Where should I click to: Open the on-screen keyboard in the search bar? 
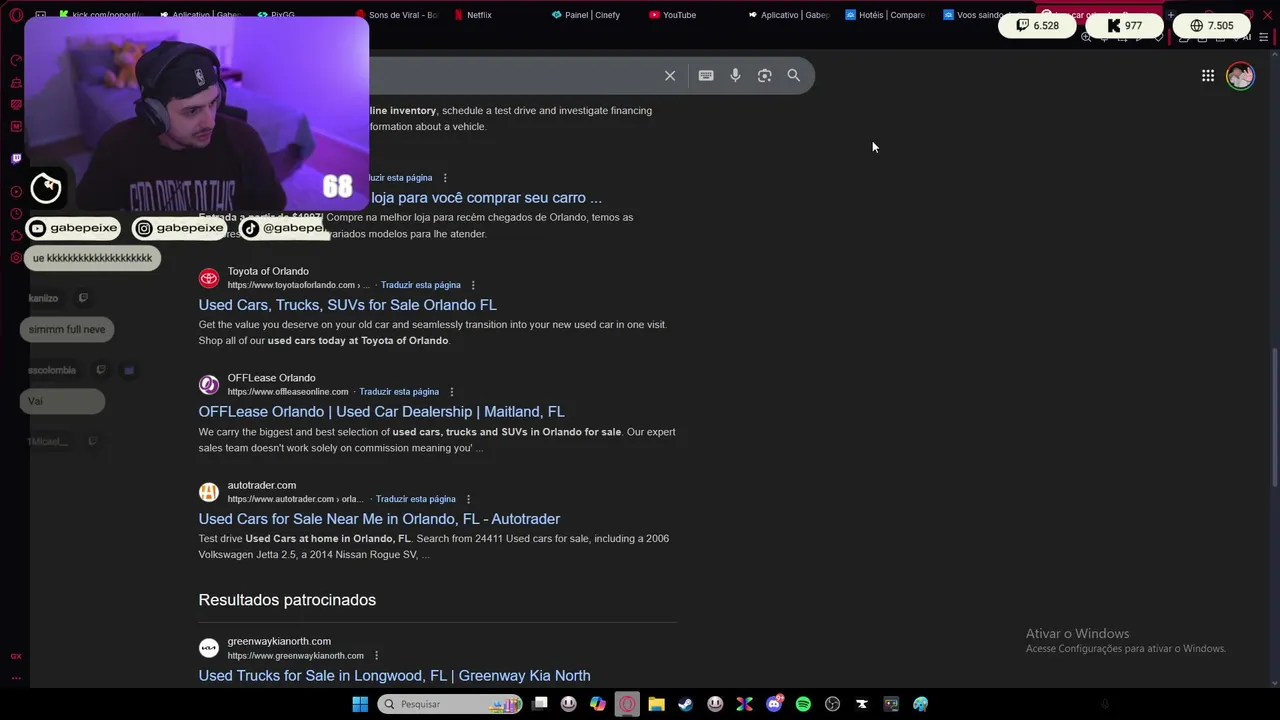click(x=706, y=76)
